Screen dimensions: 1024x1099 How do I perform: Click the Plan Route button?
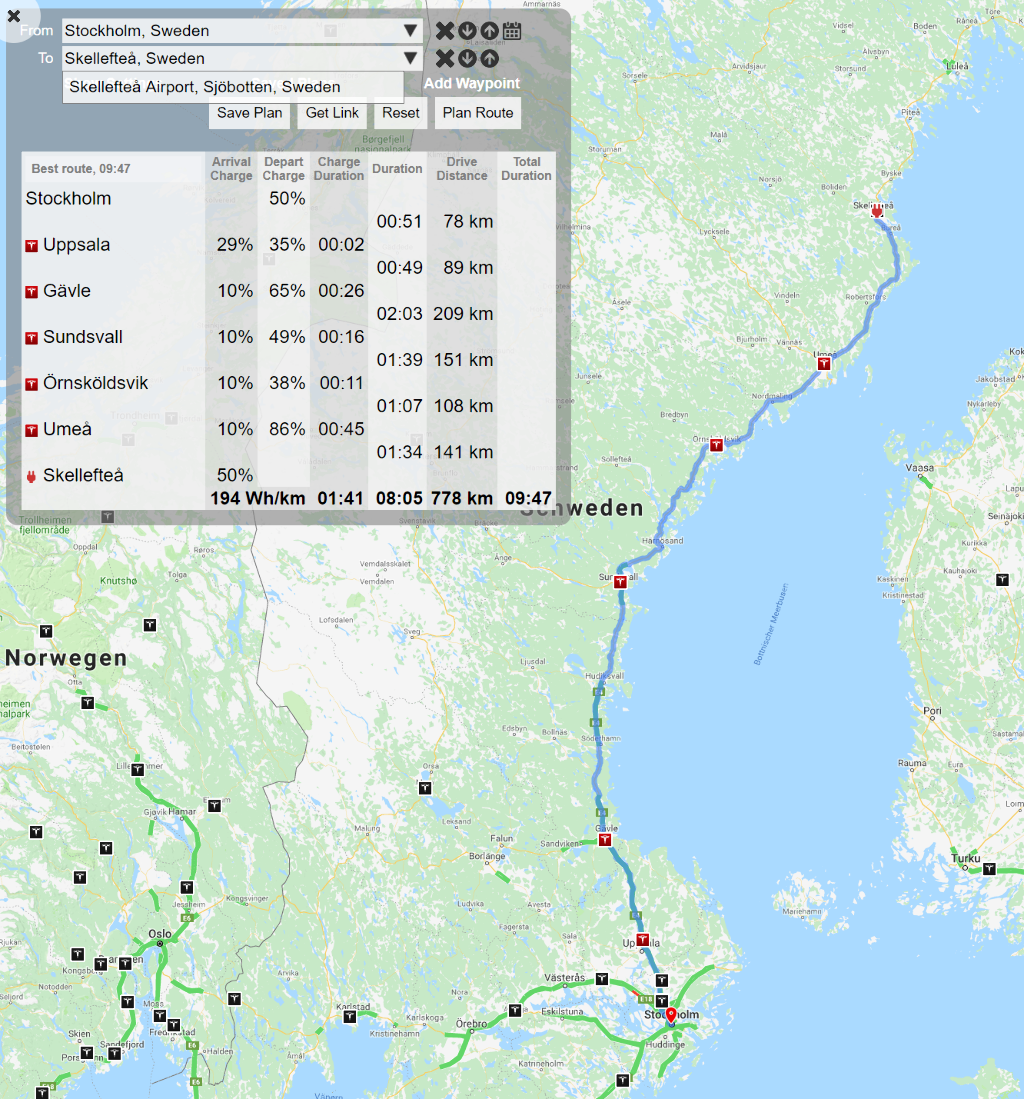pyautogui.click(x=477, y=113)
